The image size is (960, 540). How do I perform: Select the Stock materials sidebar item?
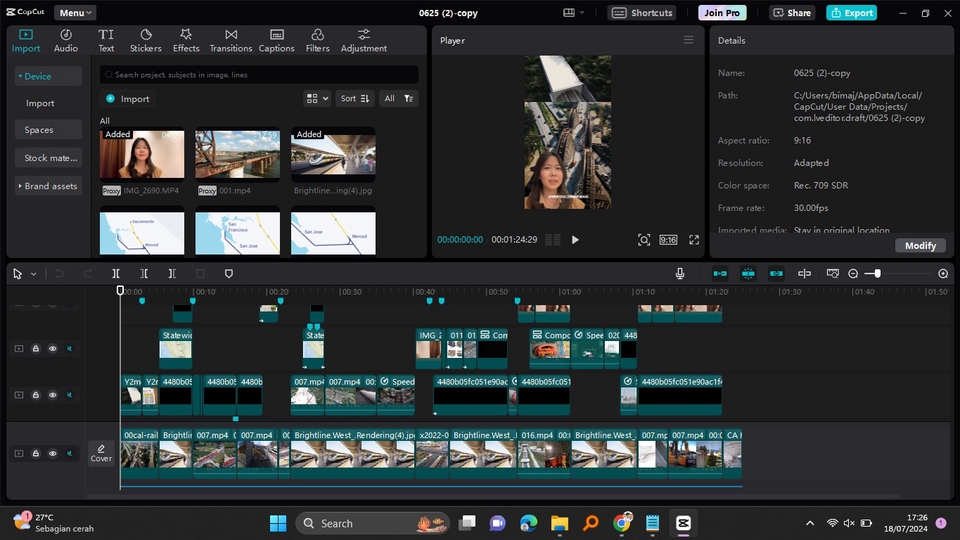coord(50,158)
